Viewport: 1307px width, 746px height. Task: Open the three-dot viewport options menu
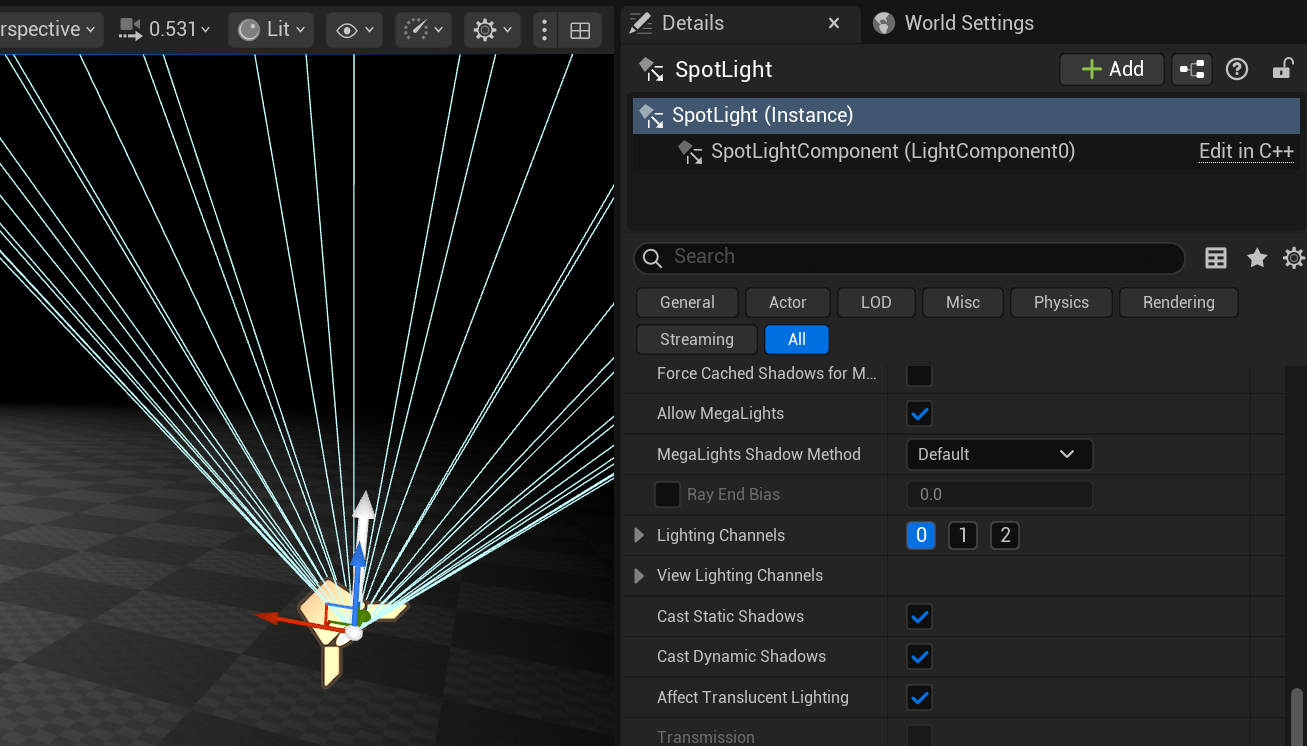click(544, 30)
